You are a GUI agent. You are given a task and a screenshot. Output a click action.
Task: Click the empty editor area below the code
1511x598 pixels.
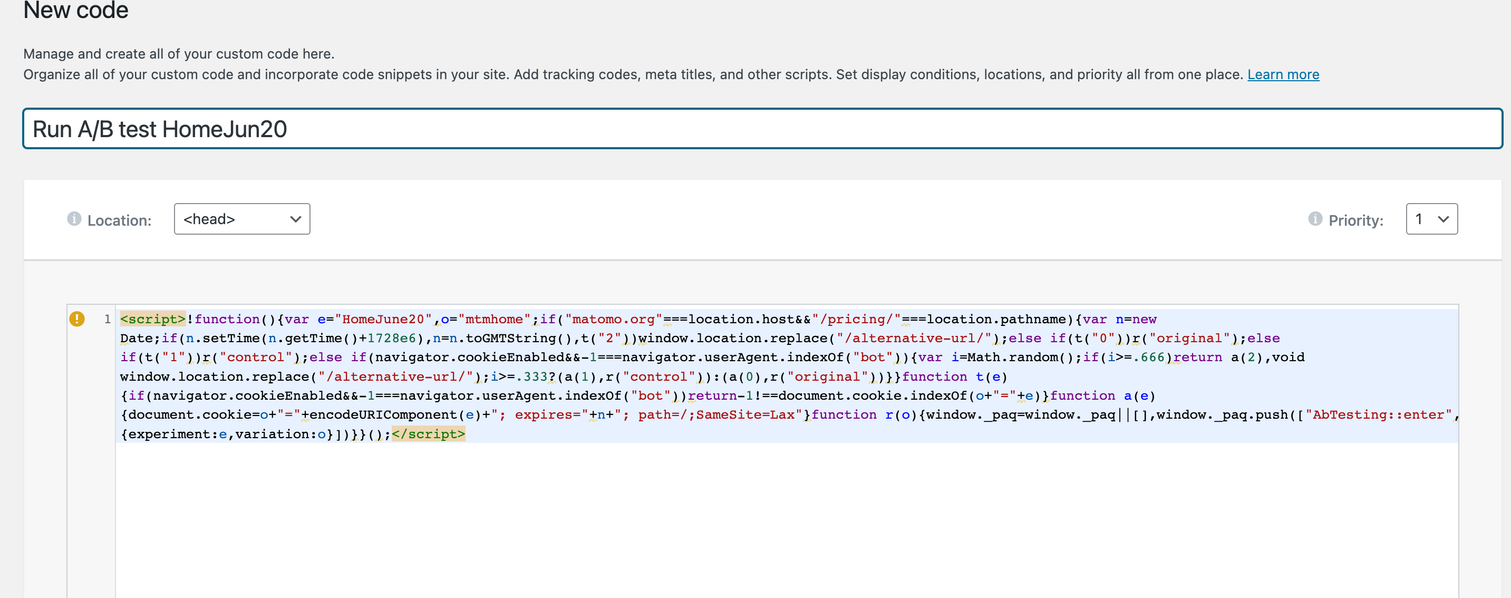pos(786,520)
